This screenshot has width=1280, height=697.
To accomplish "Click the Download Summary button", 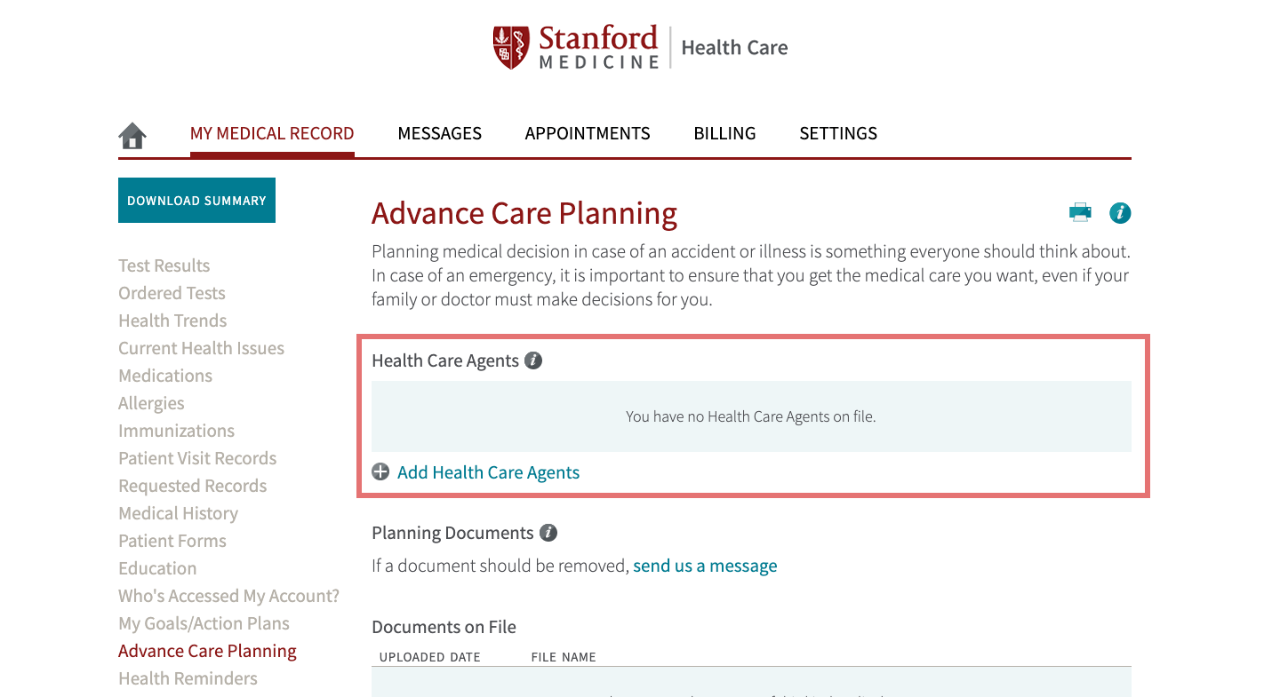I will [x=197, y=200].
